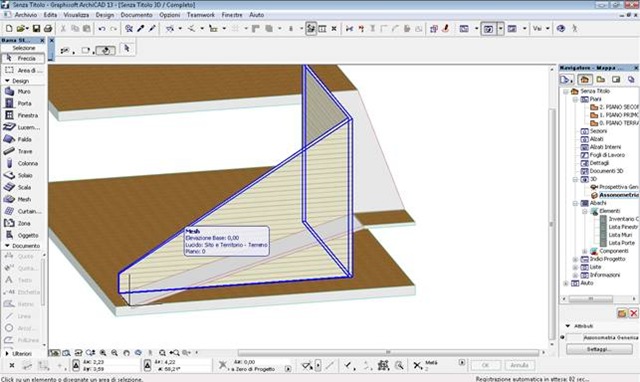The width and height of the screenshot is (640, 382).
Task: Click the Save icon in toolbar
Action: [x=36, y=29]
